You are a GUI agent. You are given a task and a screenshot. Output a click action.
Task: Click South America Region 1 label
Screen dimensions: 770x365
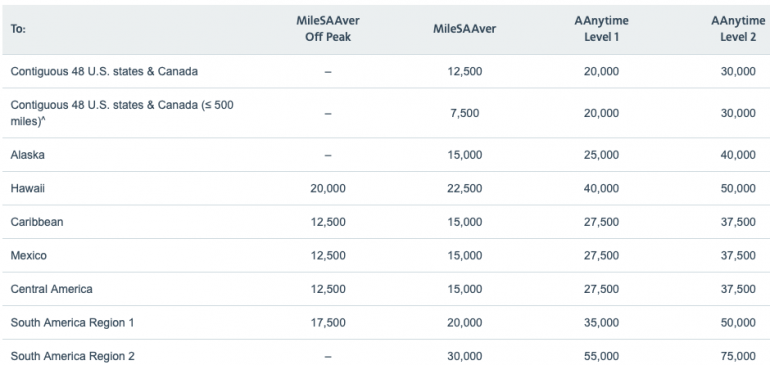(72, 323)
